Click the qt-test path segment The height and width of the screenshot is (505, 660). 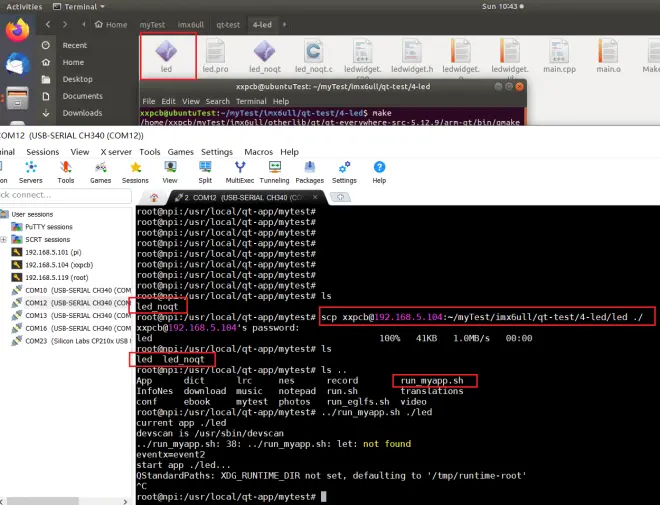pos(228,25)
